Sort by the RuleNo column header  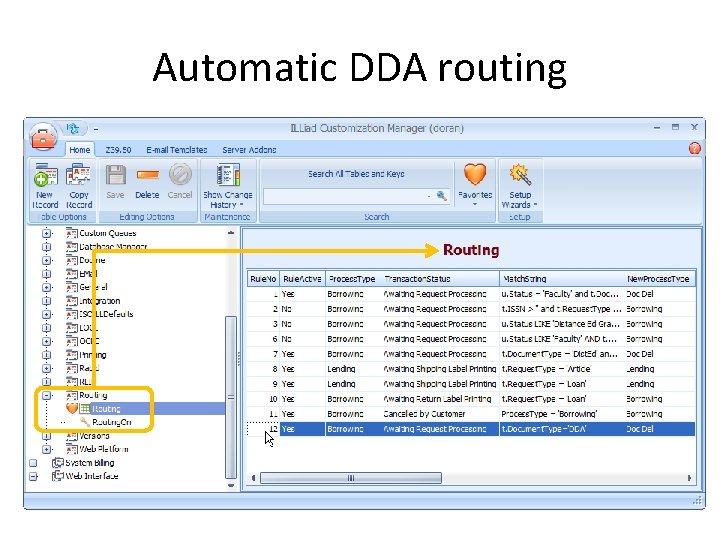point(263,279)
